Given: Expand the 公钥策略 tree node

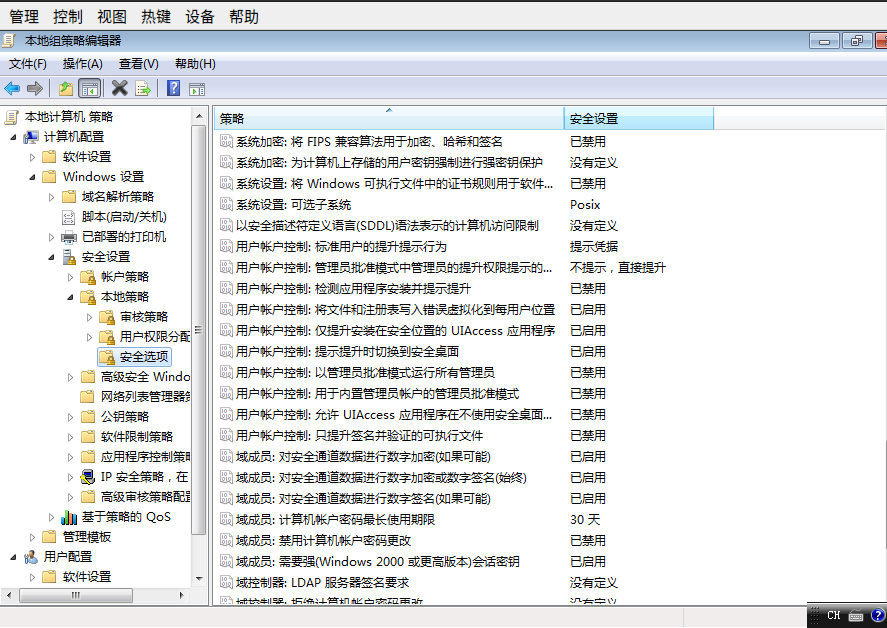Looking at the screenshot, I should tap(71, 417).
